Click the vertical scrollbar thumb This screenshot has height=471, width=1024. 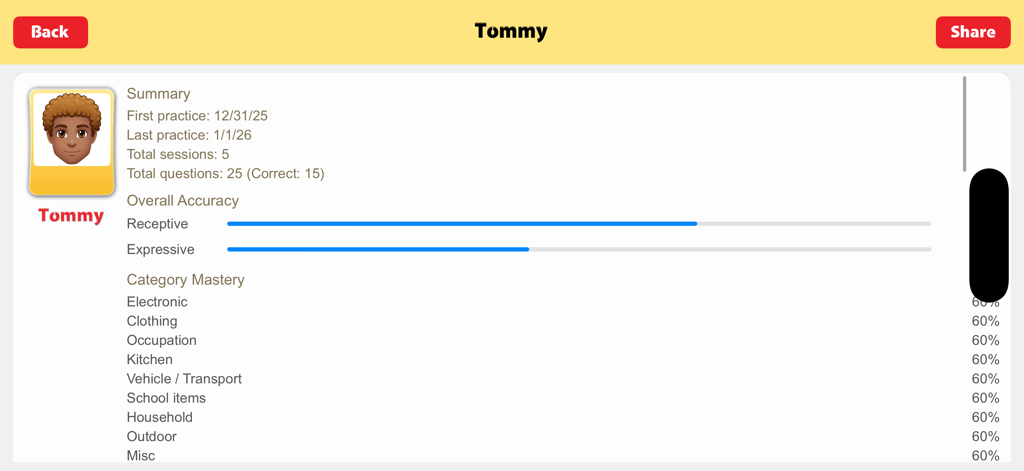point(964,123)
